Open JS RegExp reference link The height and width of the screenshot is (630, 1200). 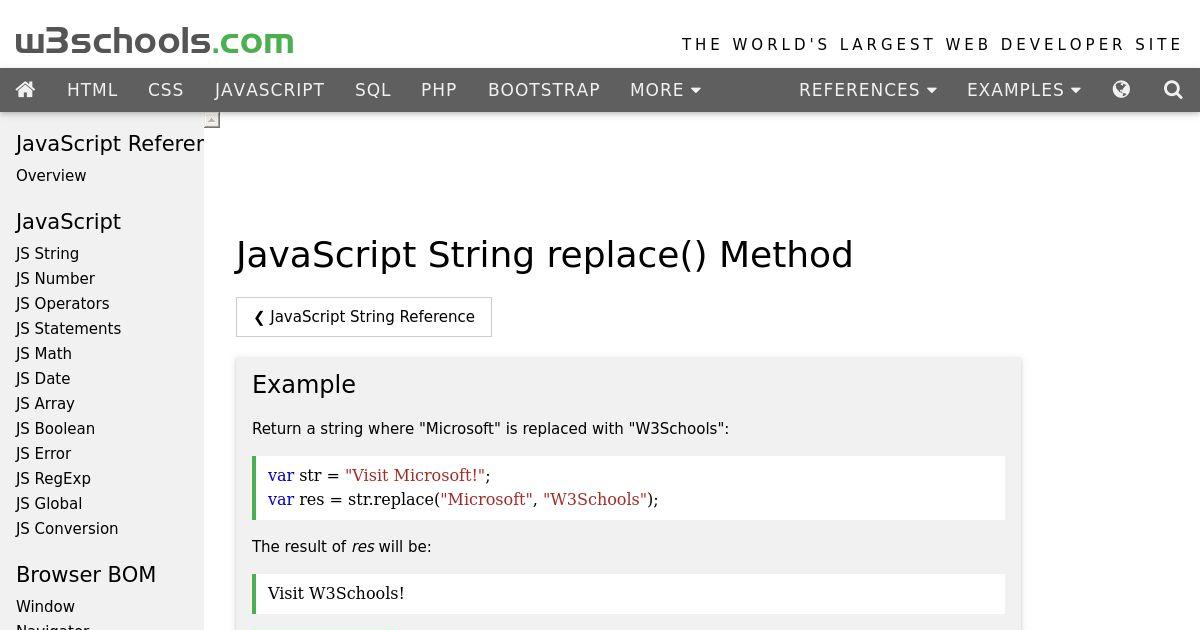coord(53,479)
